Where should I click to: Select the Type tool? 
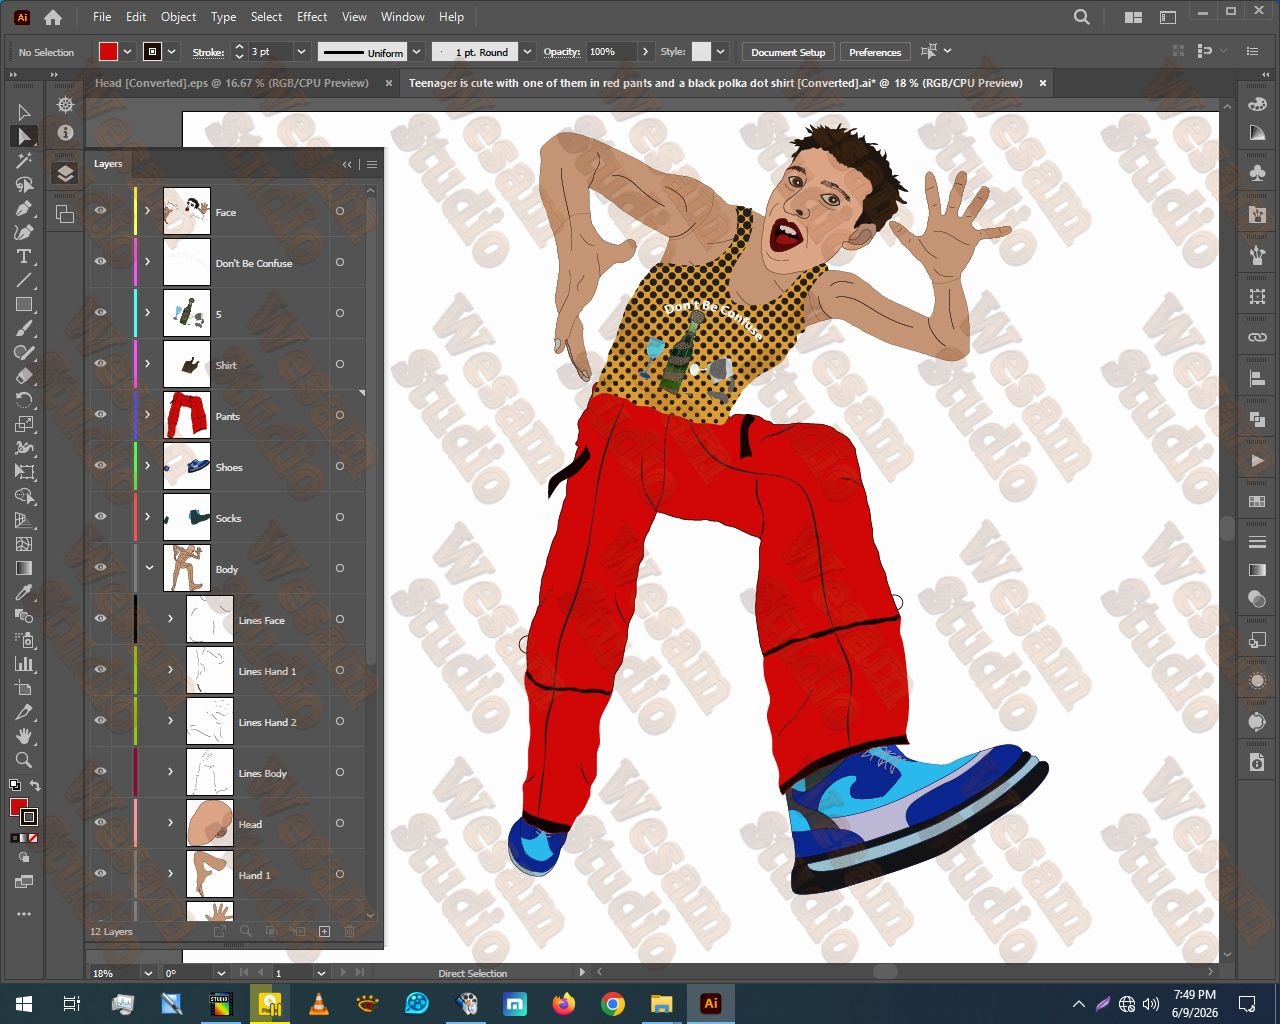pyautogui.click(x=24, y=256)
